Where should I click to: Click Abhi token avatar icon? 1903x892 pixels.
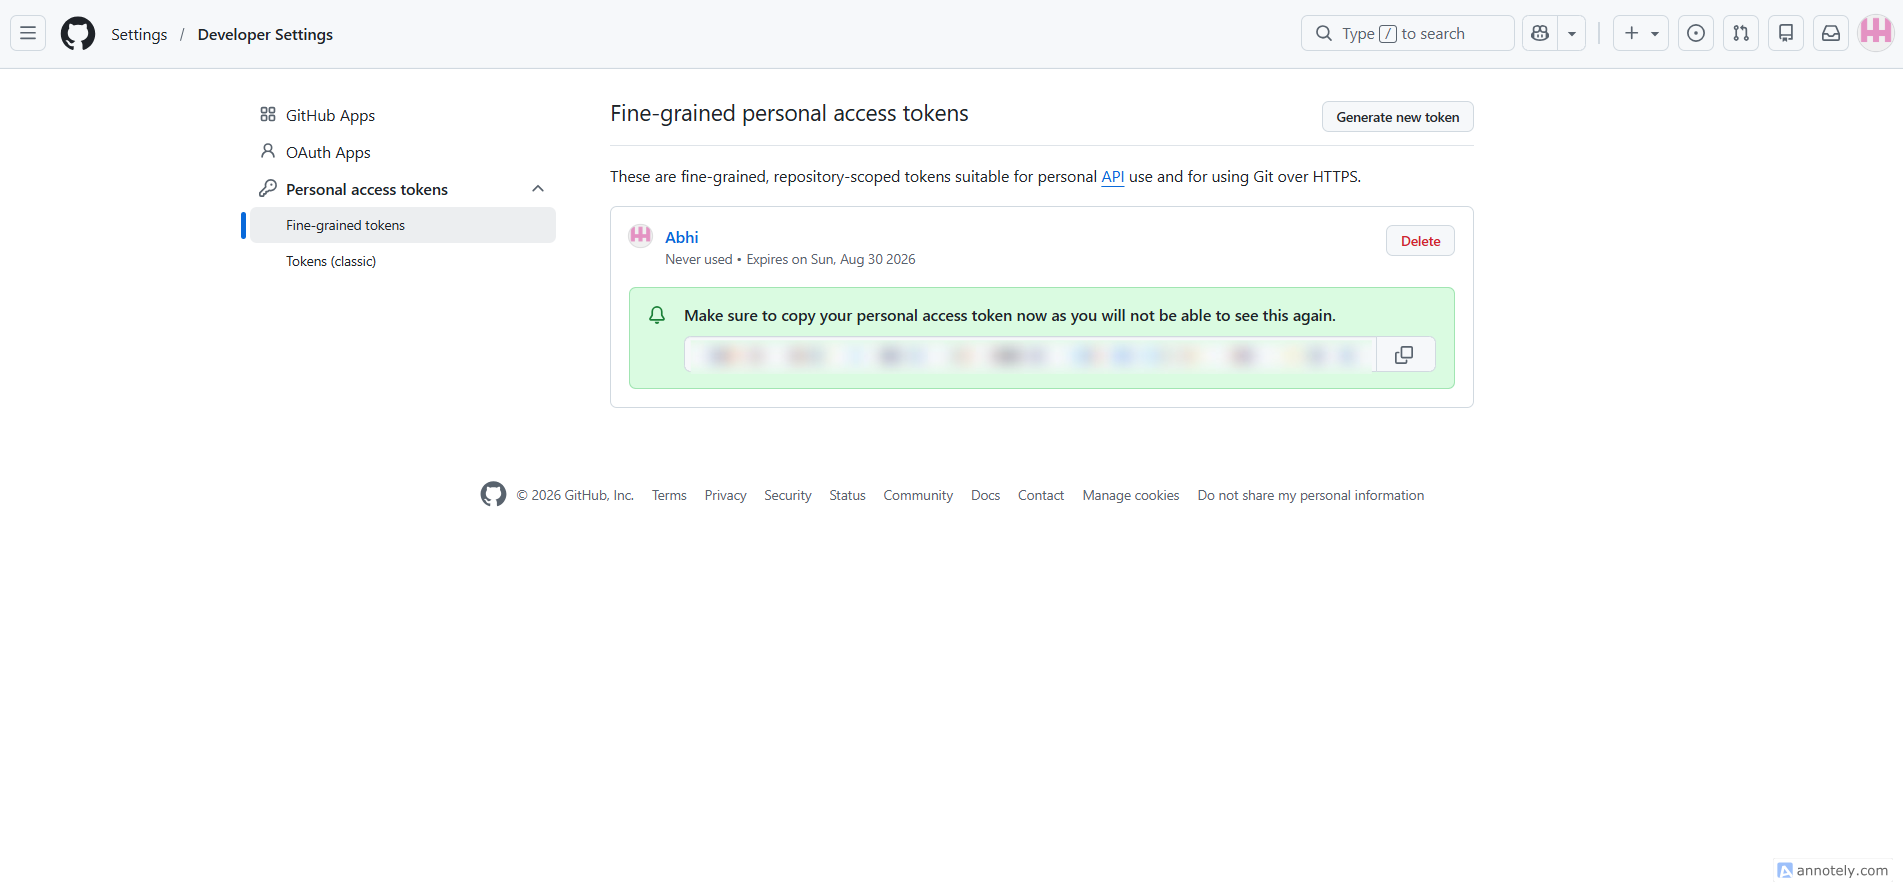pos(640,236)
